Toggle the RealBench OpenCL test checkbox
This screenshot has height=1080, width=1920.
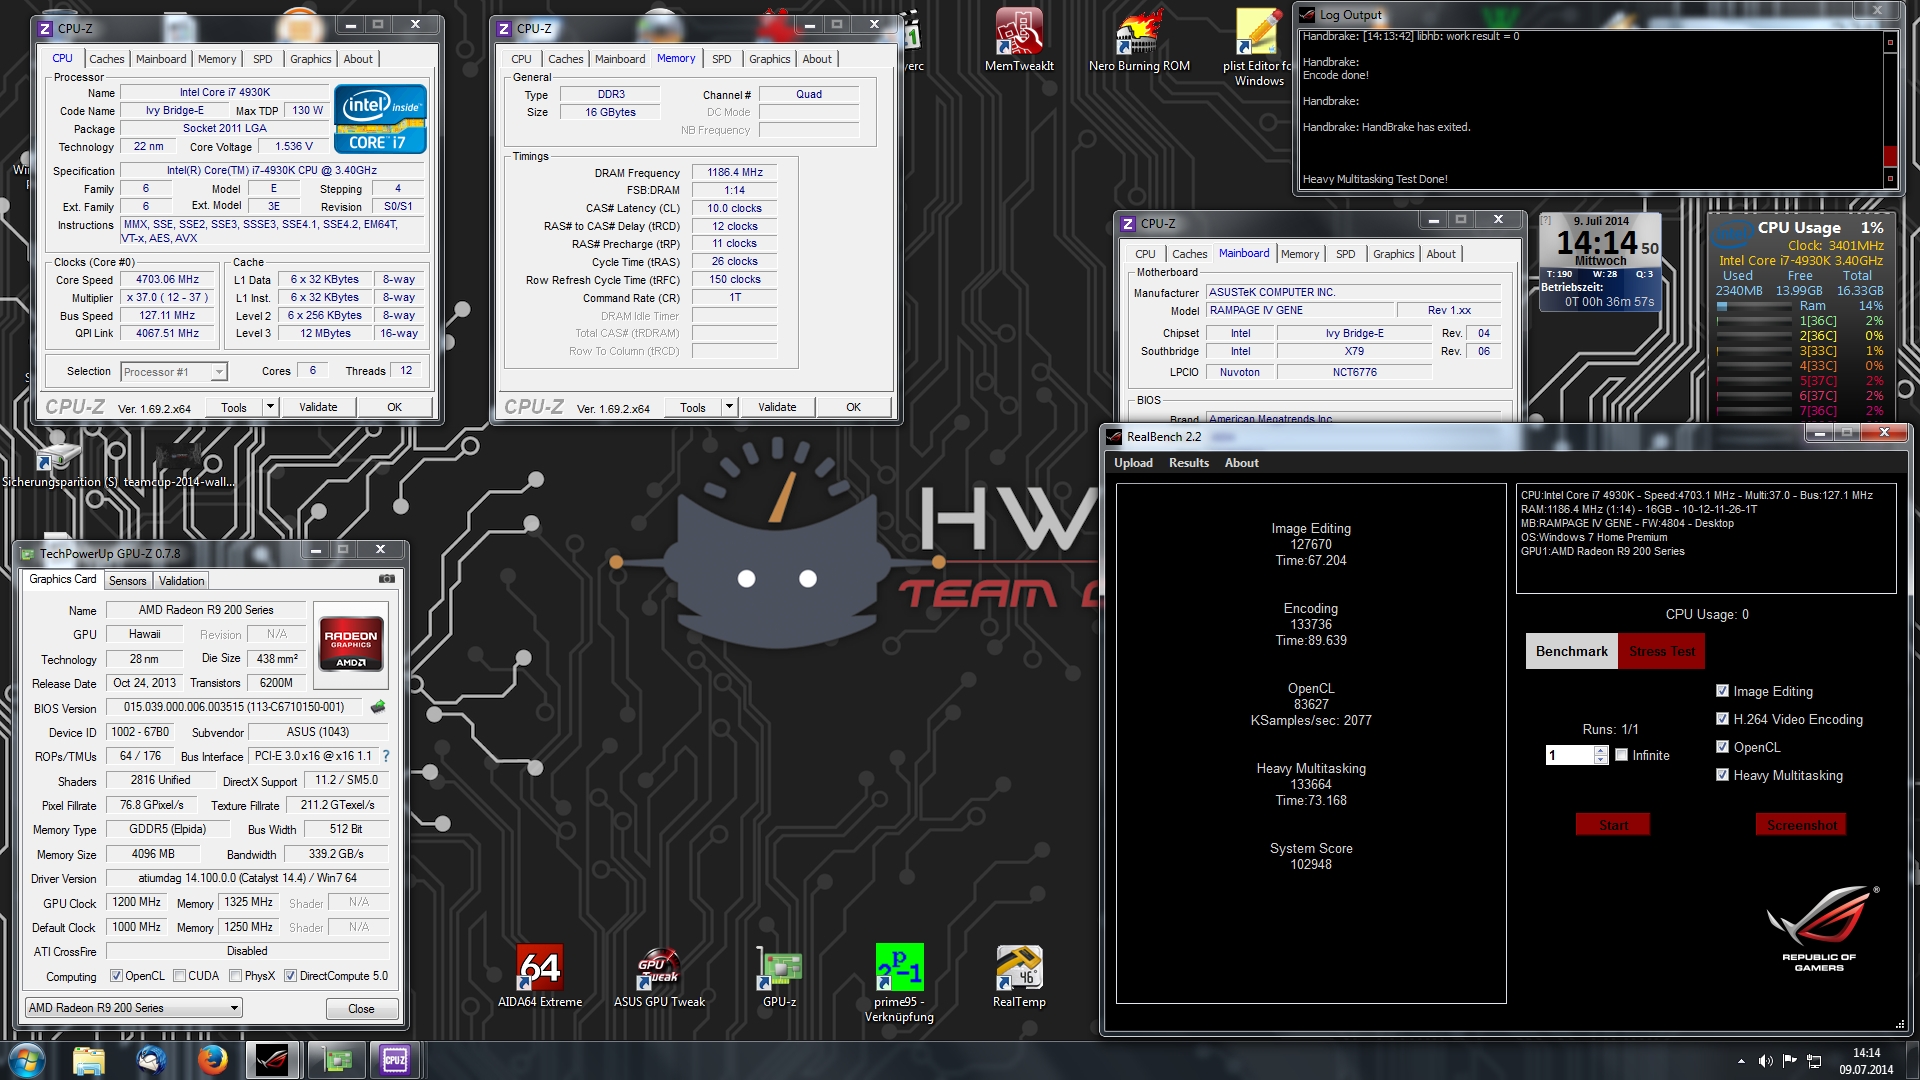(x=1722, y=747)
